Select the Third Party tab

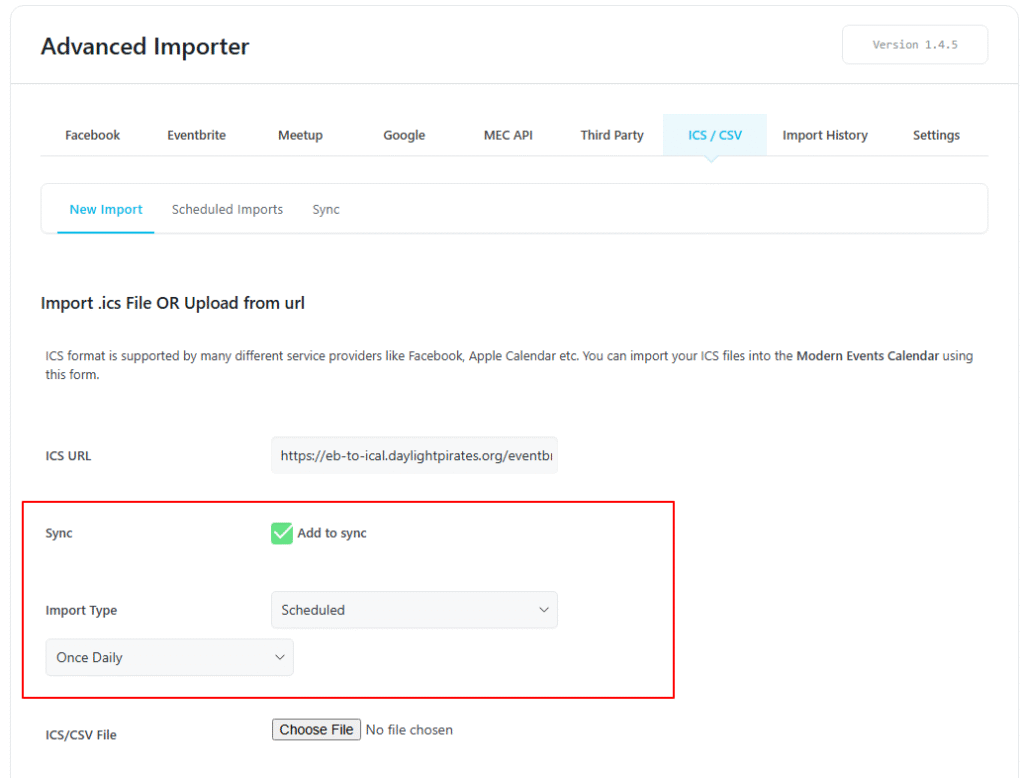[612, 135]
